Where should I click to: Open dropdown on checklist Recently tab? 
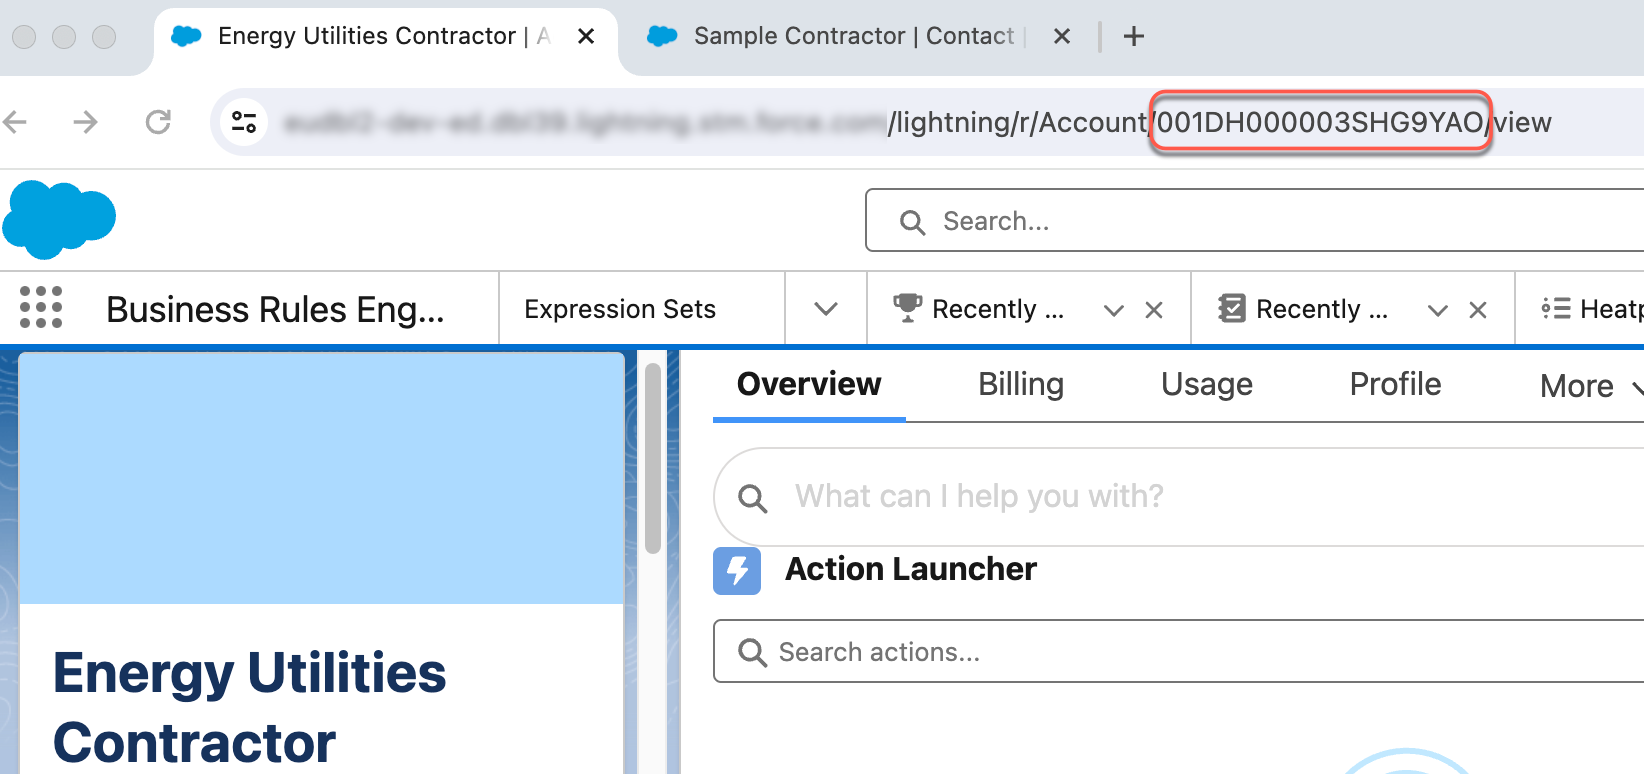coord(1438,310)
